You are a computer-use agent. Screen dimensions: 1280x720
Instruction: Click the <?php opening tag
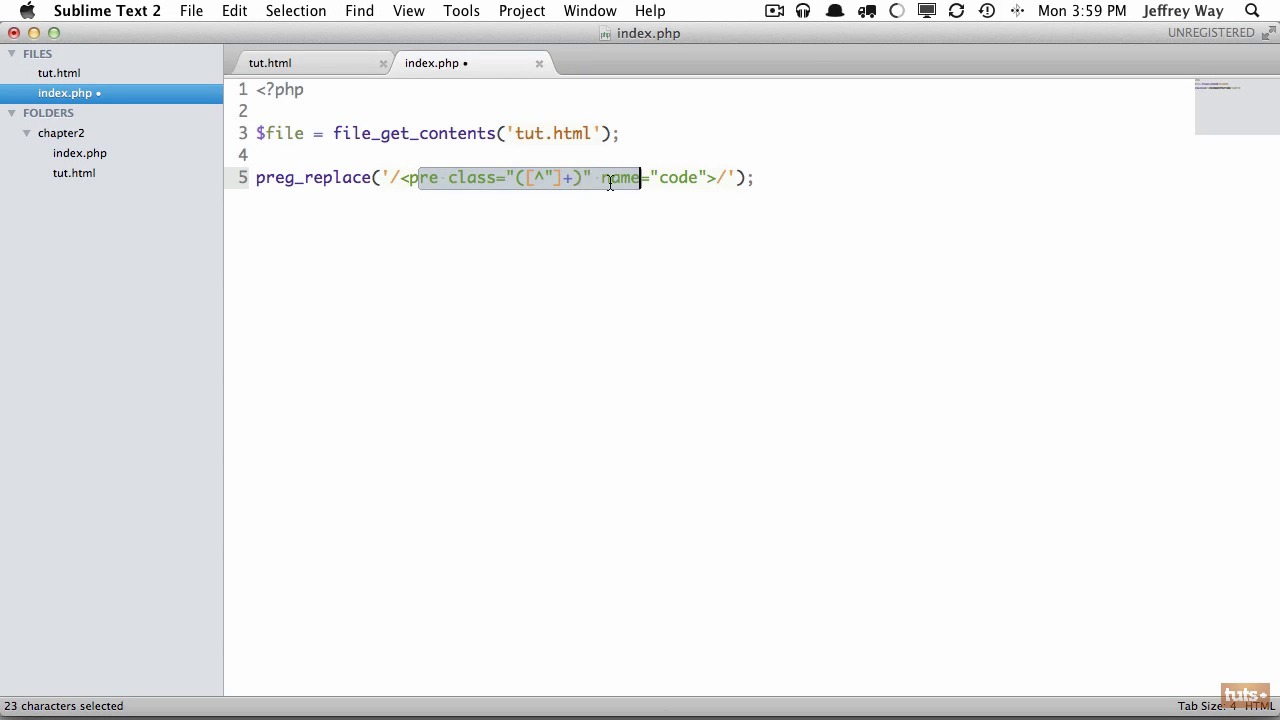coord(280,89)
